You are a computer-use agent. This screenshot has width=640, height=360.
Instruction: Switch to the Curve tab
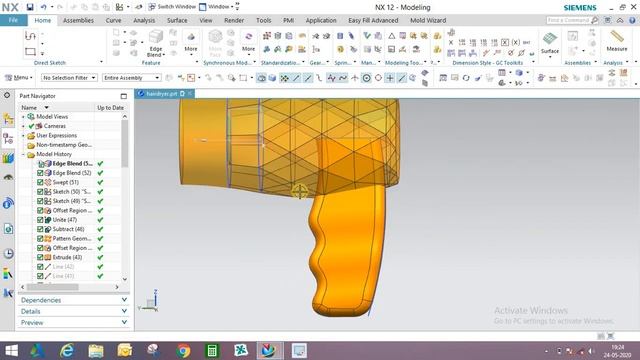(113, 20)
